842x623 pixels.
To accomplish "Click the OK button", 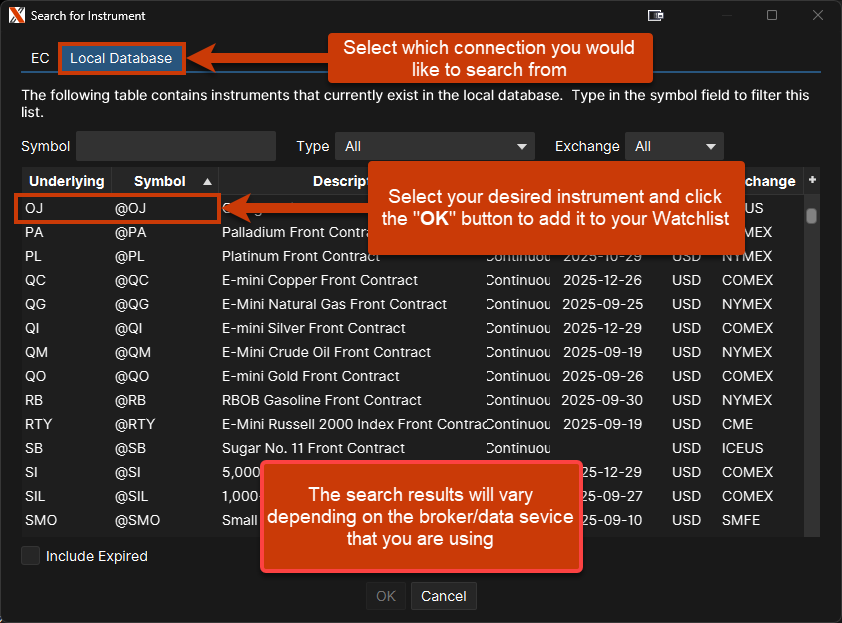I will 386,596.
